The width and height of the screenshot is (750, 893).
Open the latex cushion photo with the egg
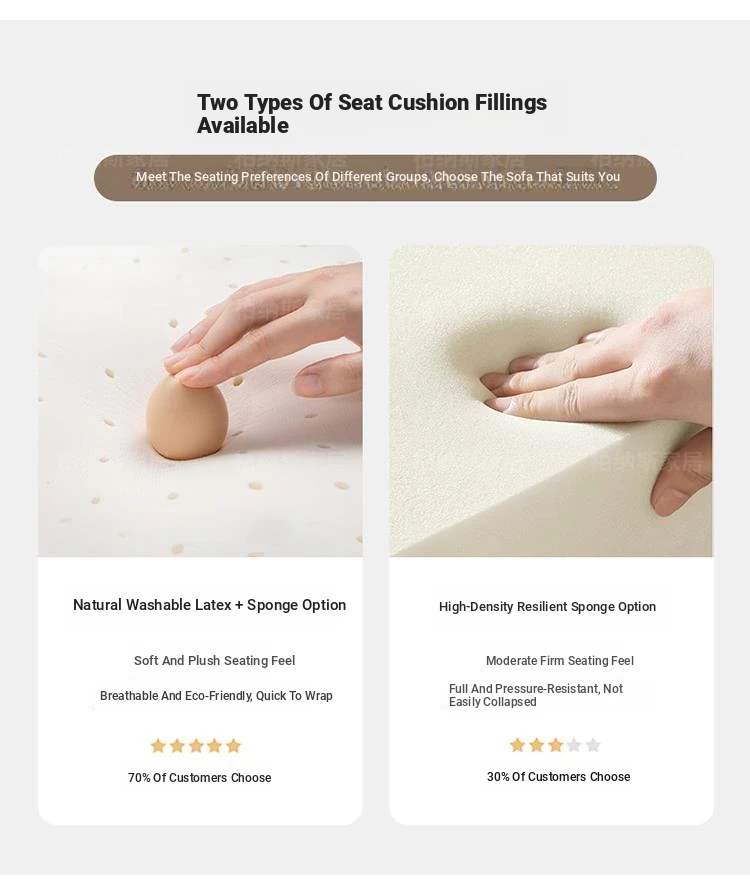point(200,401)
